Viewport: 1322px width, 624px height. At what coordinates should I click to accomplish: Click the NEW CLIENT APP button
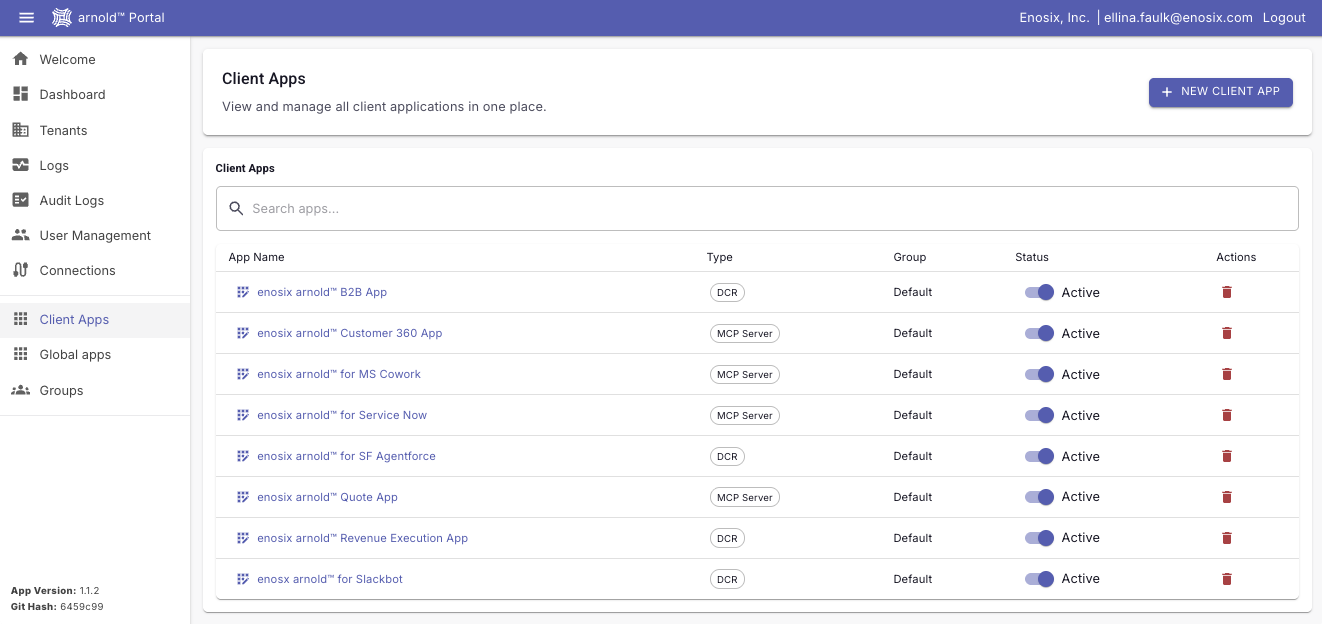pyautogui.click(x=1221, y=92)
